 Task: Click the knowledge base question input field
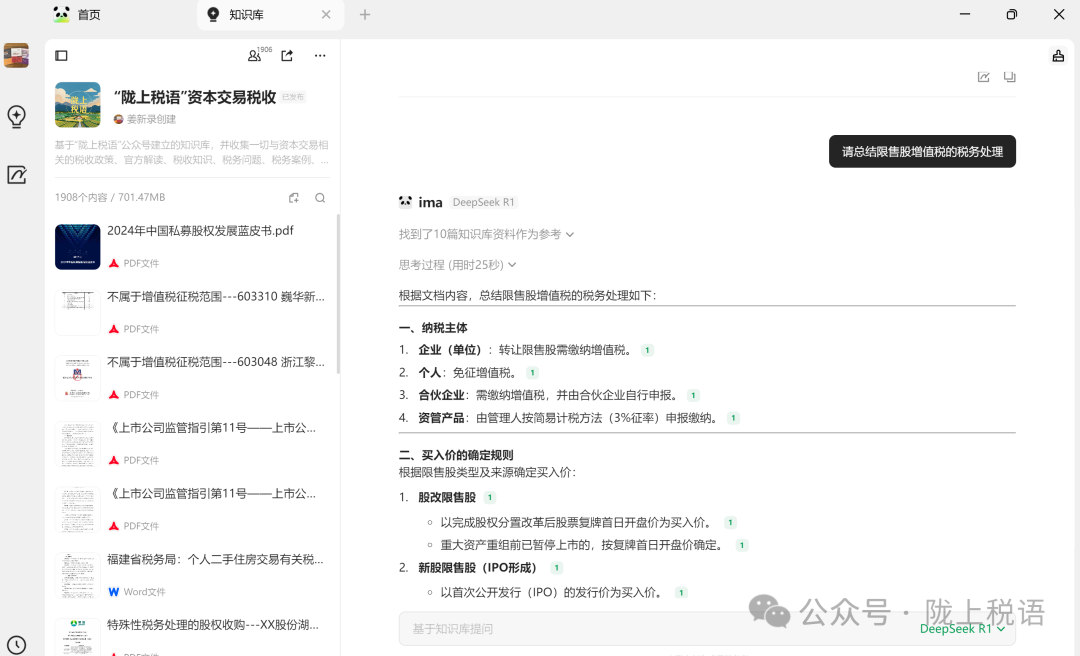(x=650, y=629)
